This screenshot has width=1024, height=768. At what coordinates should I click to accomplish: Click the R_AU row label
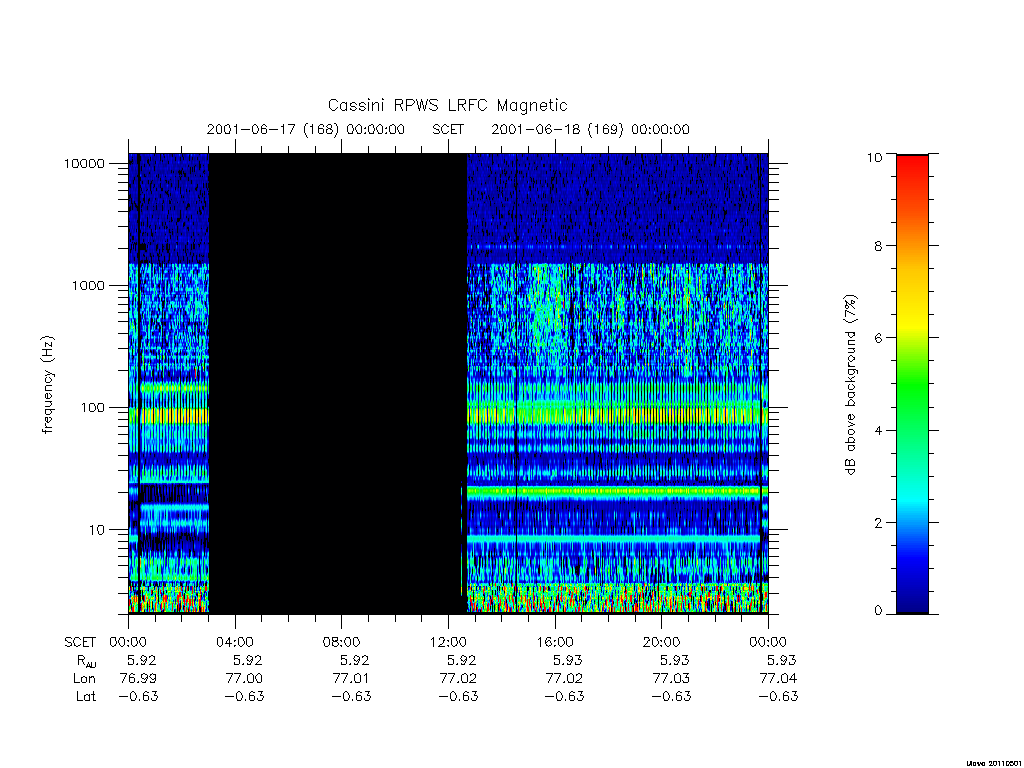point(86,662)
